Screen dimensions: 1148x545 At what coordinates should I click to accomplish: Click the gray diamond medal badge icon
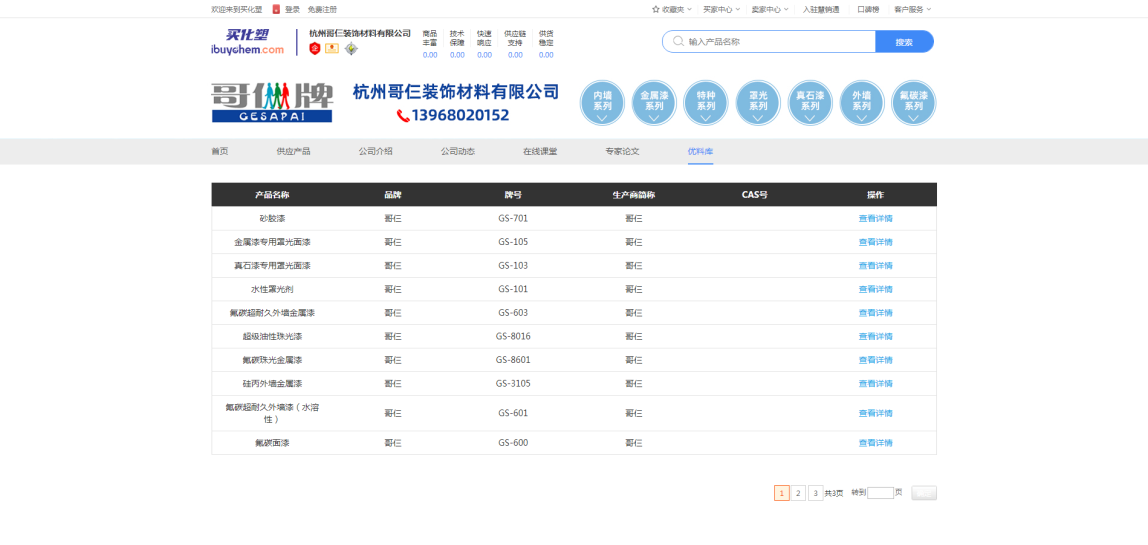click(x=351, y=48)
